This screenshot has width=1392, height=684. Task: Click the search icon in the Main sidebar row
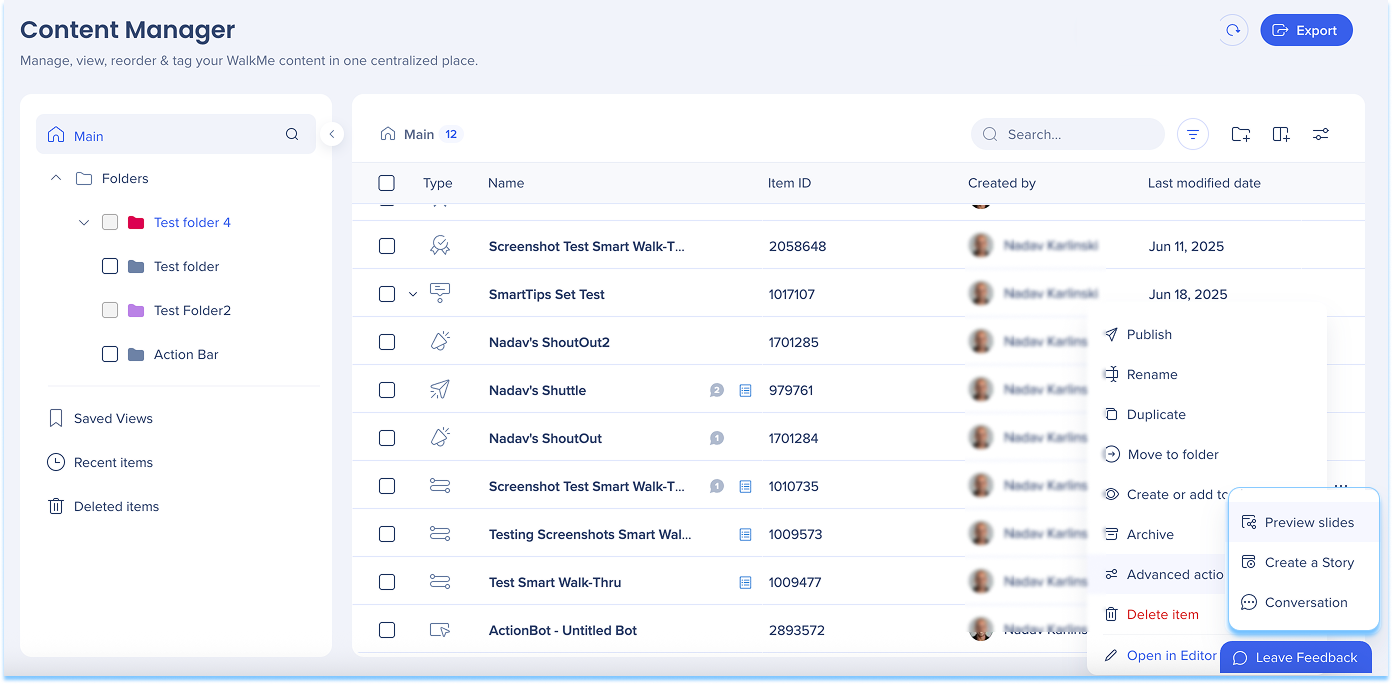point(292,134)
